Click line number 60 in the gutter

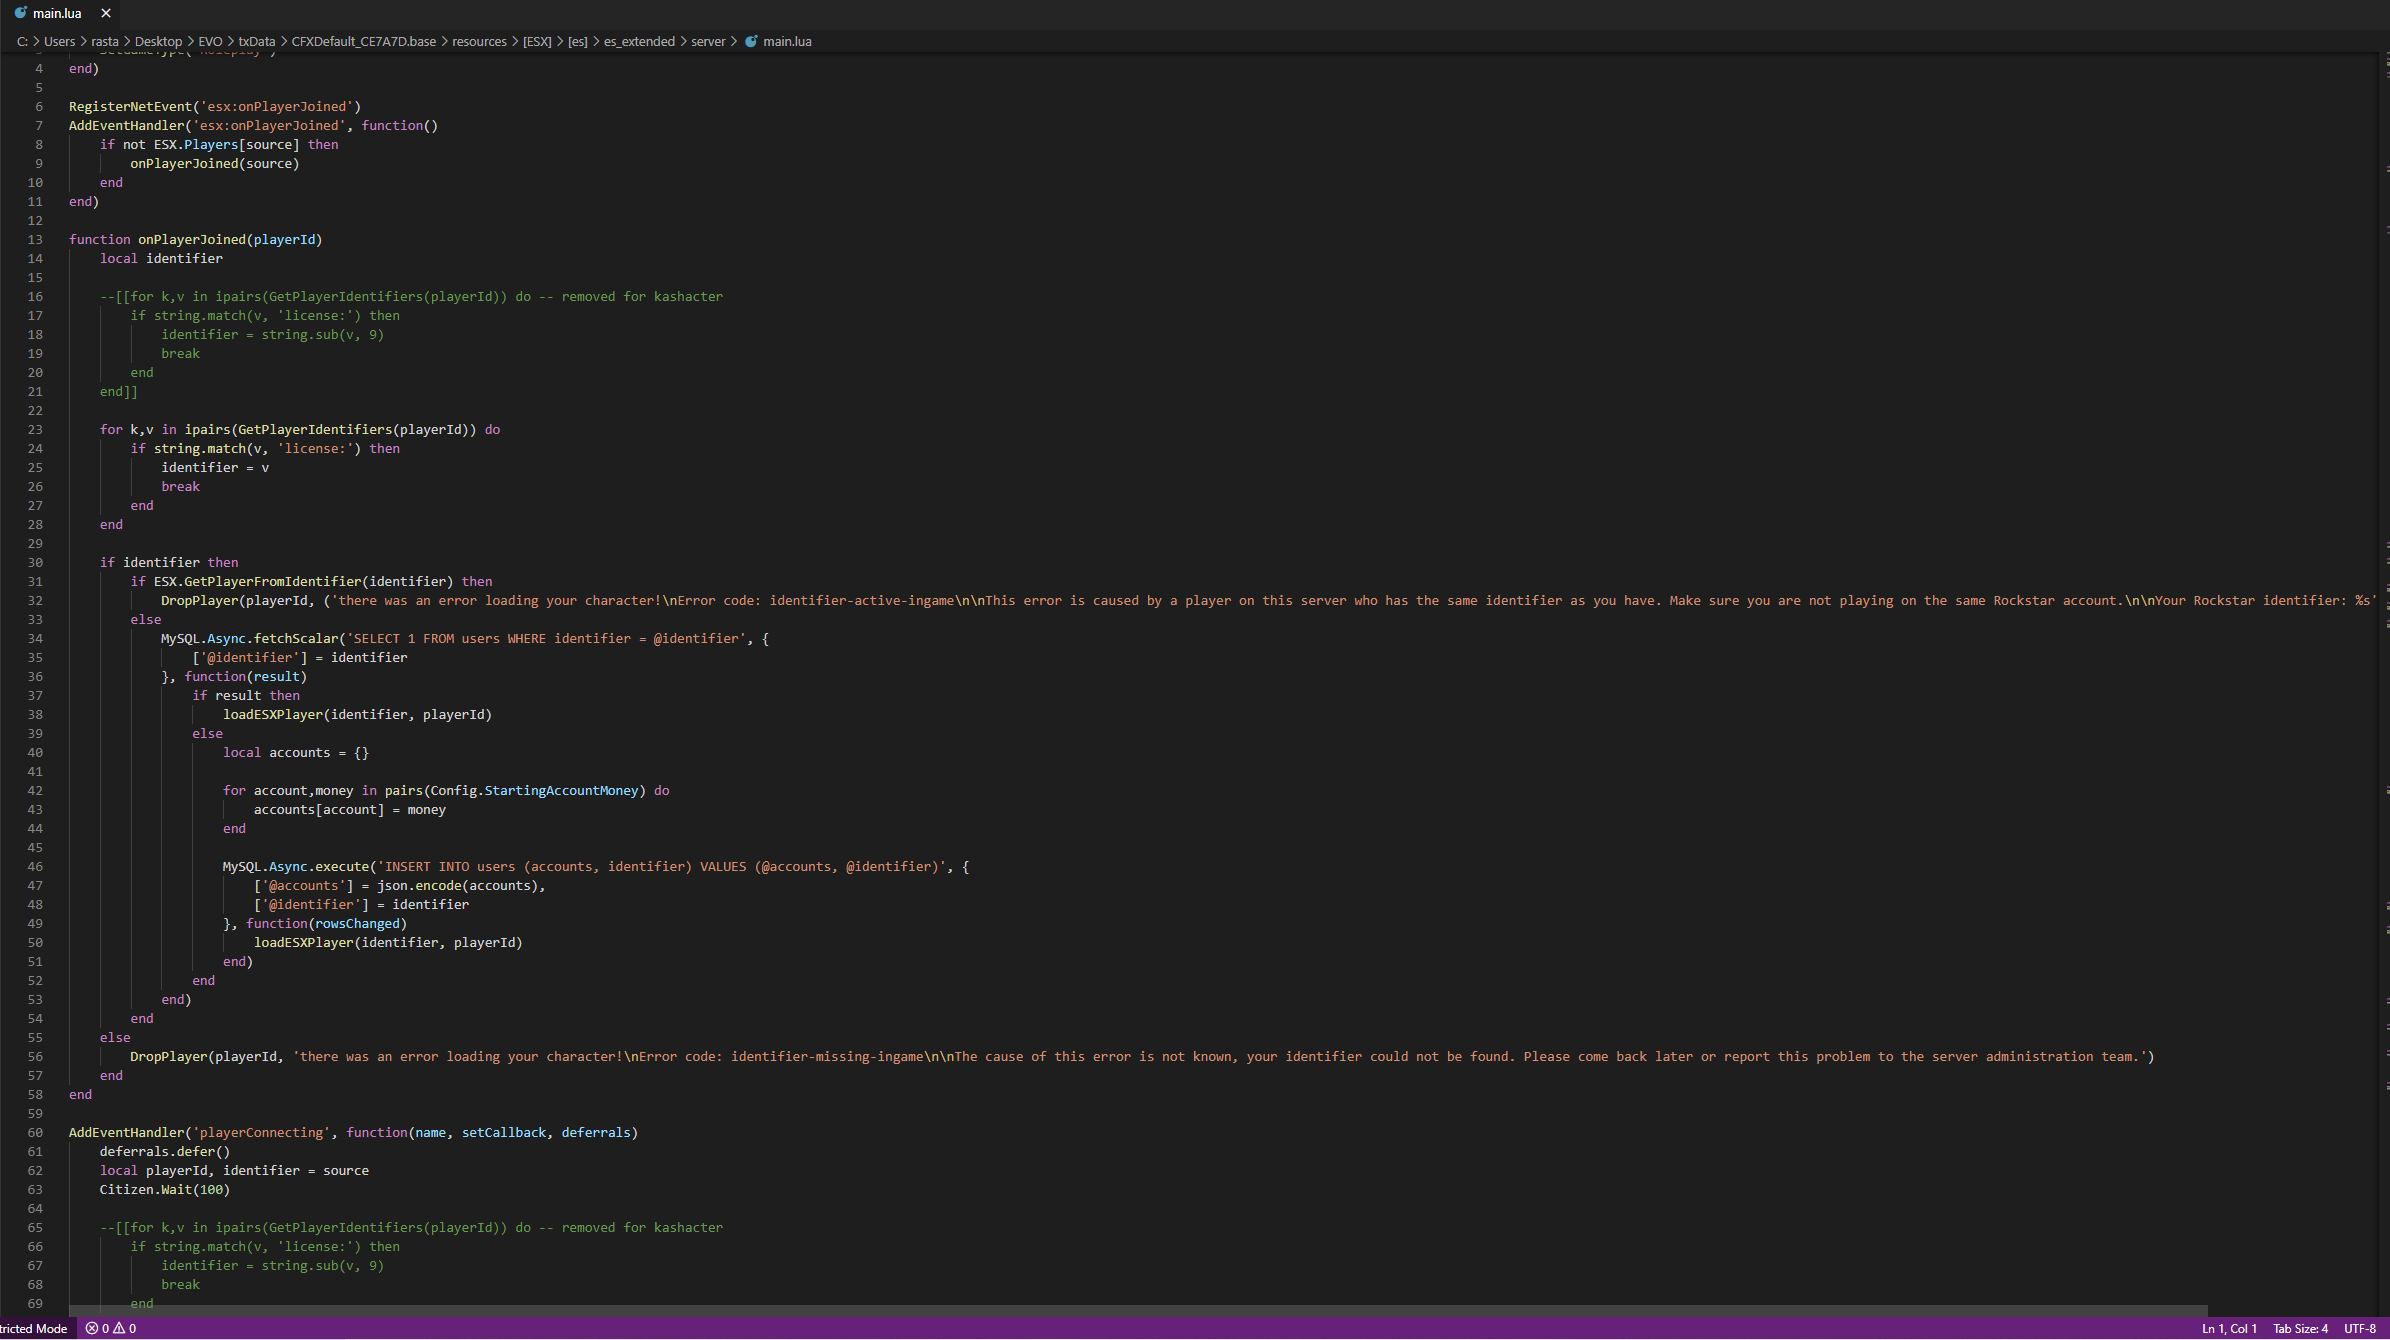(x=35, y=1132)
